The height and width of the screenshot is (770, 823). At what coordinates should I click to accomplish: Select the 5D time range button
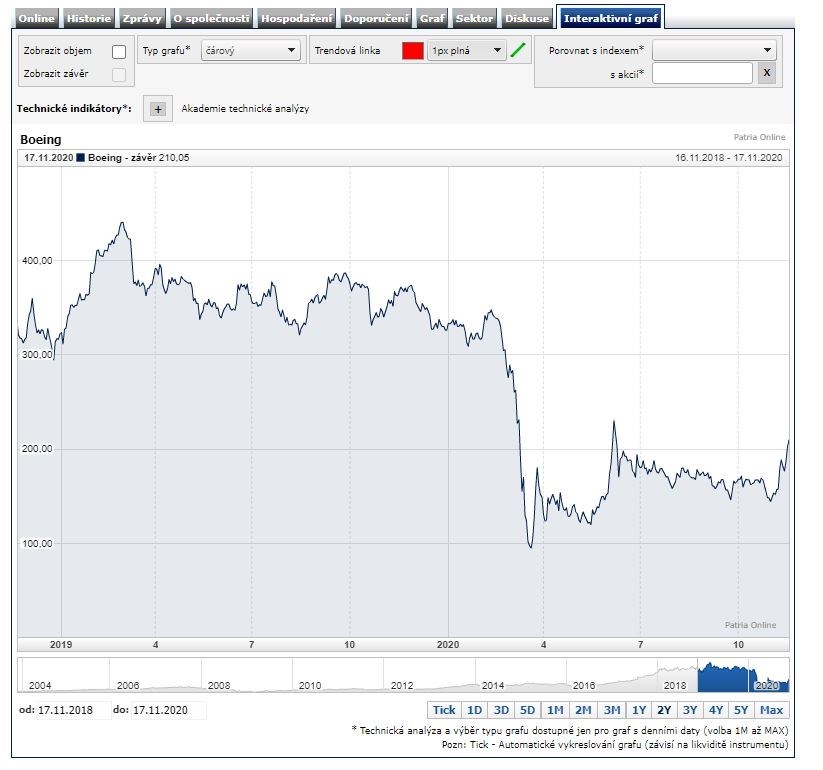527,710
